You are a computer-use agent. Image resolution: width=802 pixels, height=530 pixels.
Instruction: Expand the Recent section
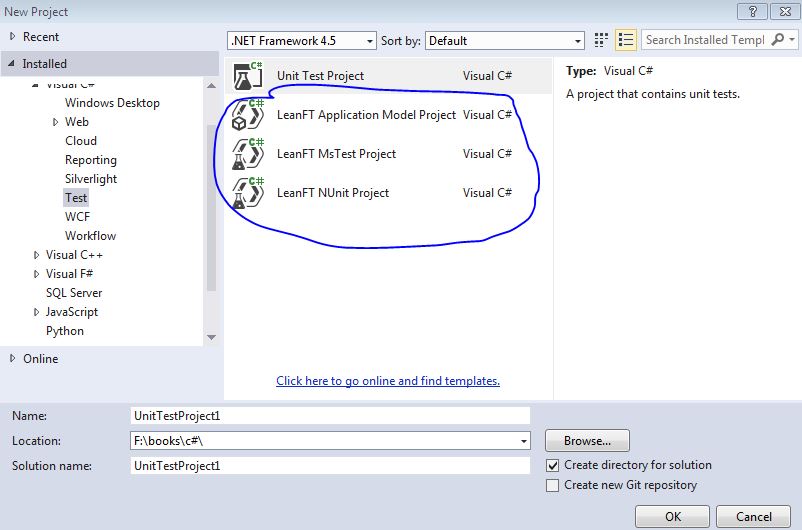click(x=13, y=37)
